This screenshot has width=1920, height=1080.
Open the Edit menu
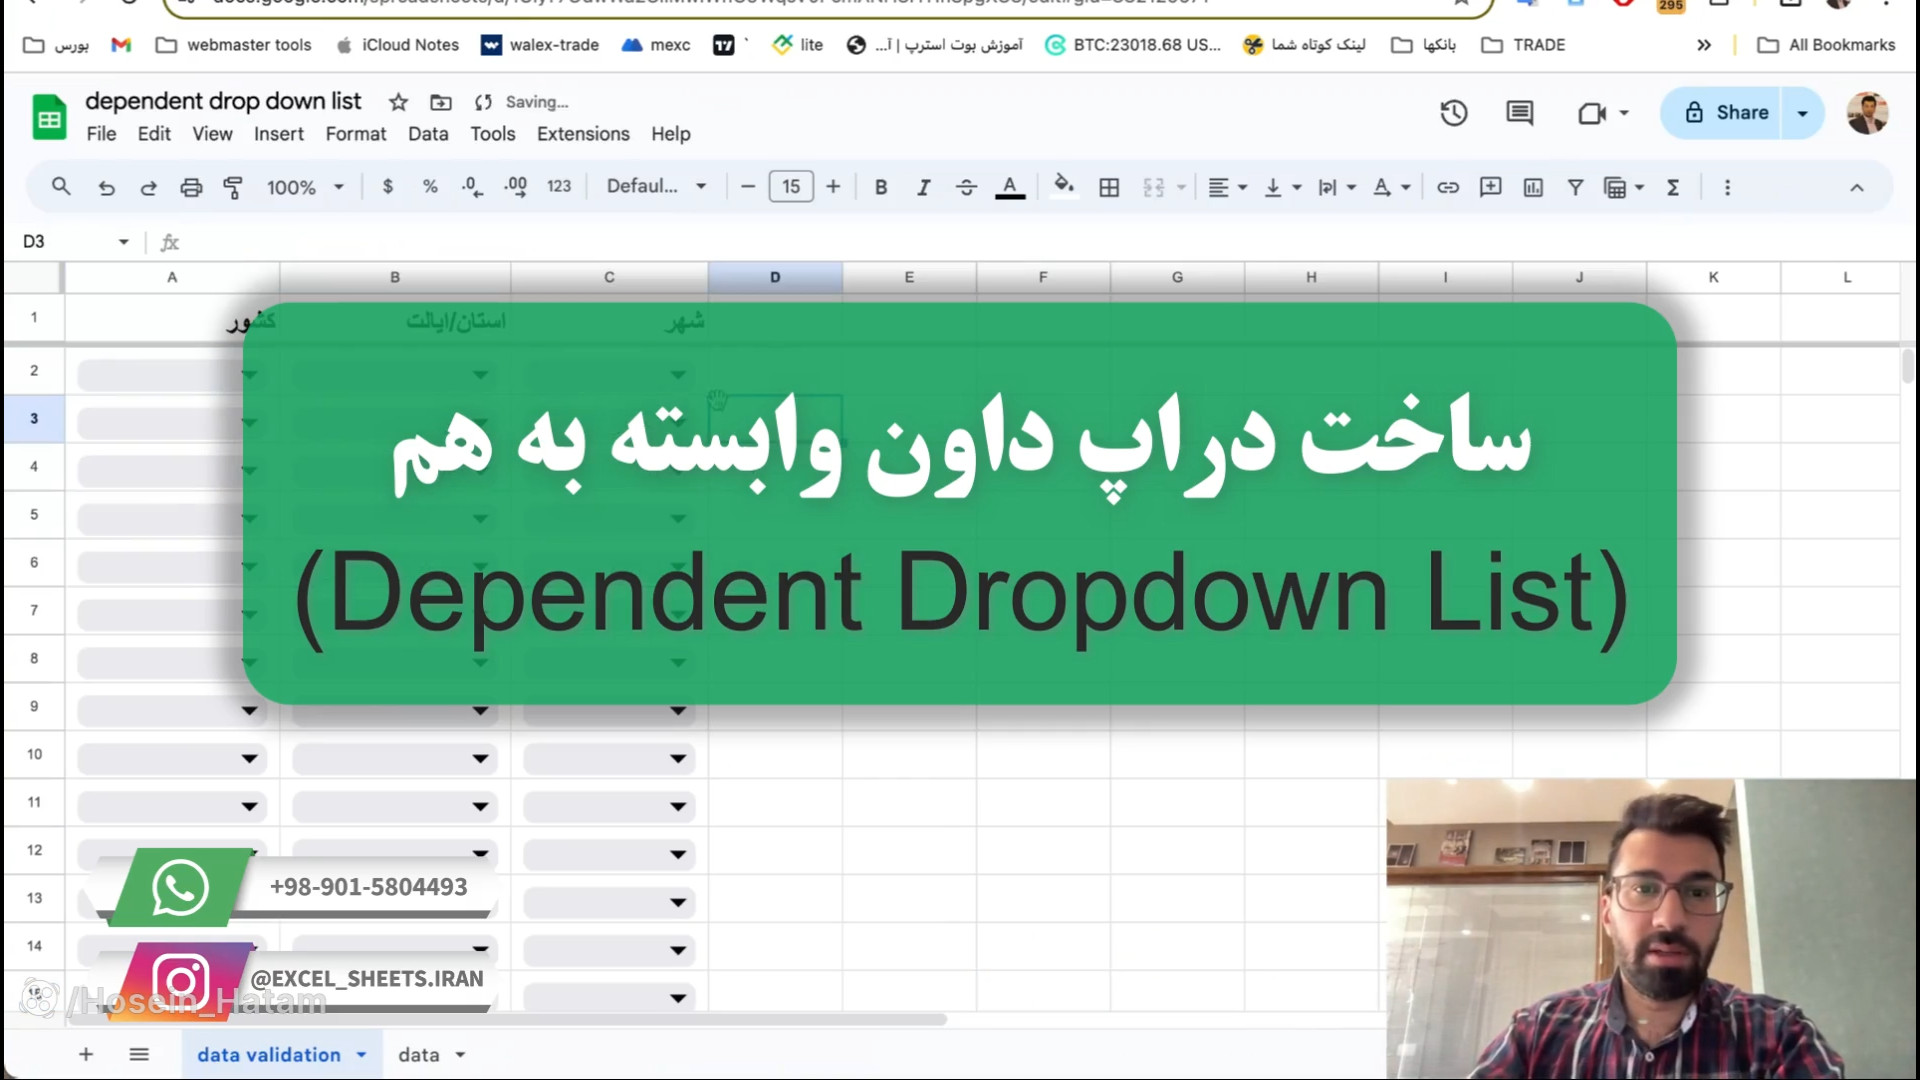pos(154,134)
